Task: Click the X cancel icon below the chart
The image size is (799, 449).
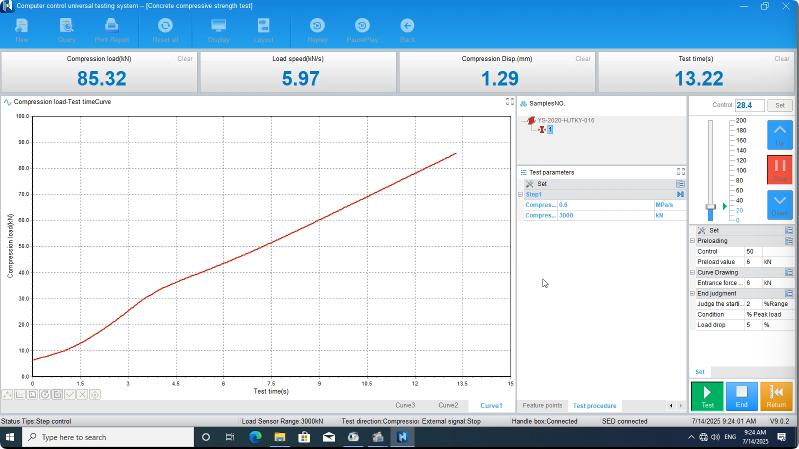Action: 82,394
